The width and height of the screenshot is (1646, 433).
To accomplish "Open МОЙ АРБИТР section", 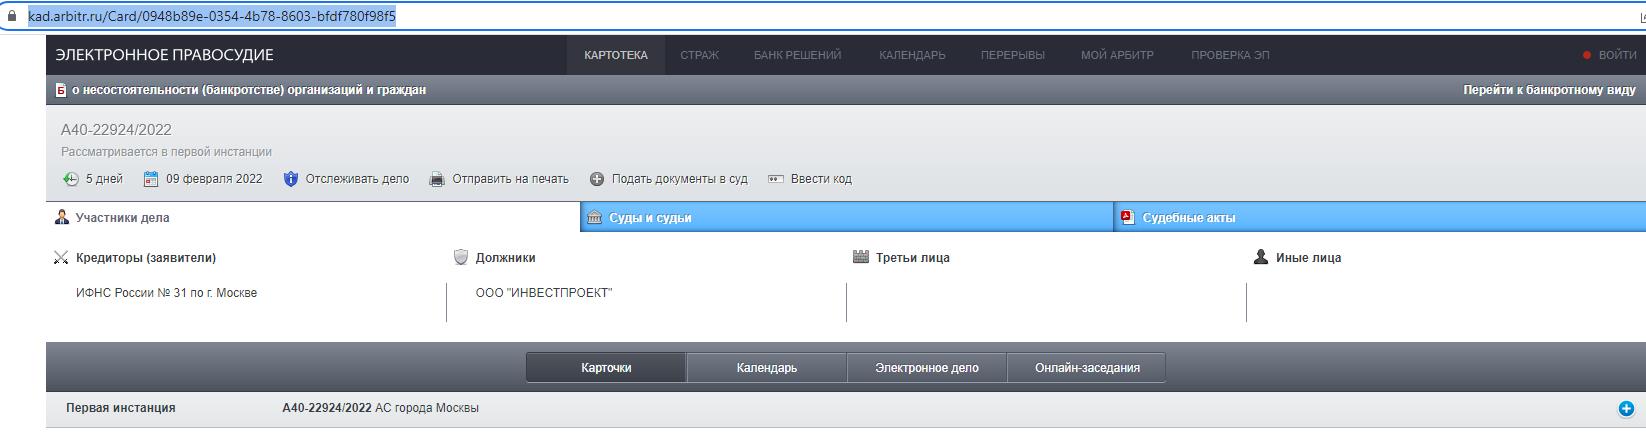I will click(1117, 55).
